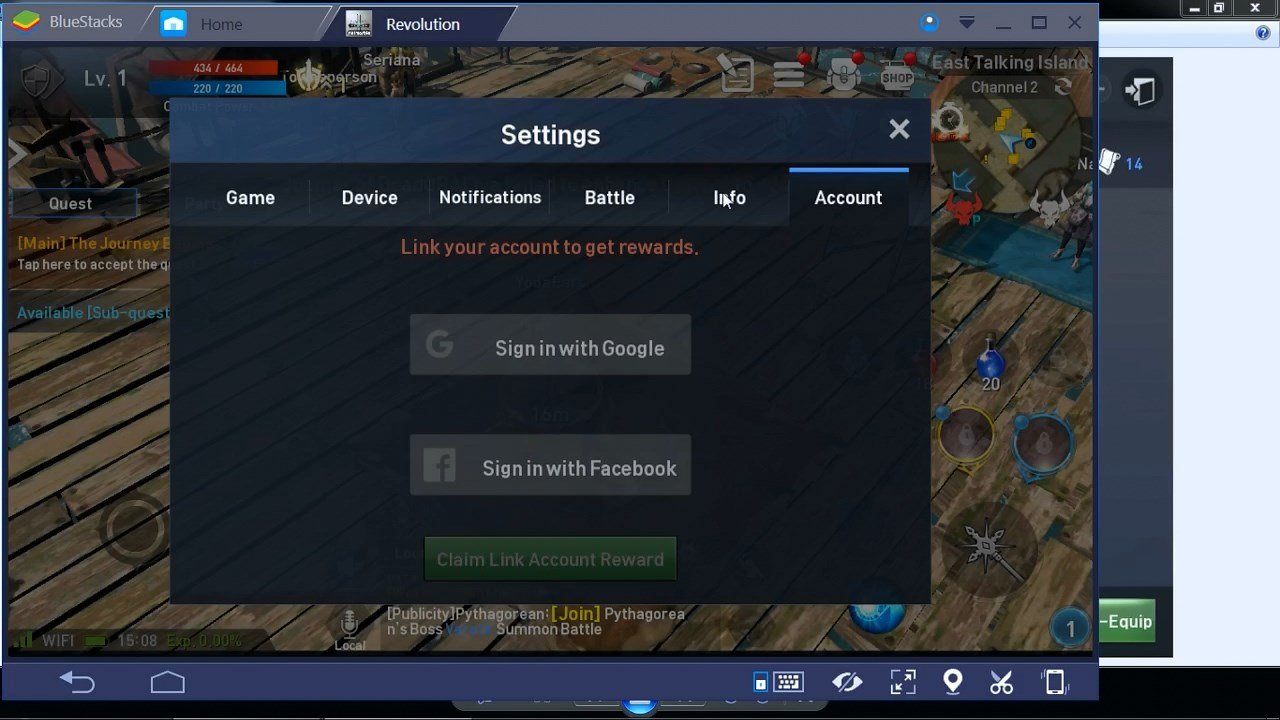Click Sign in with Google button
1280x720 pixels.
[550, 345]
